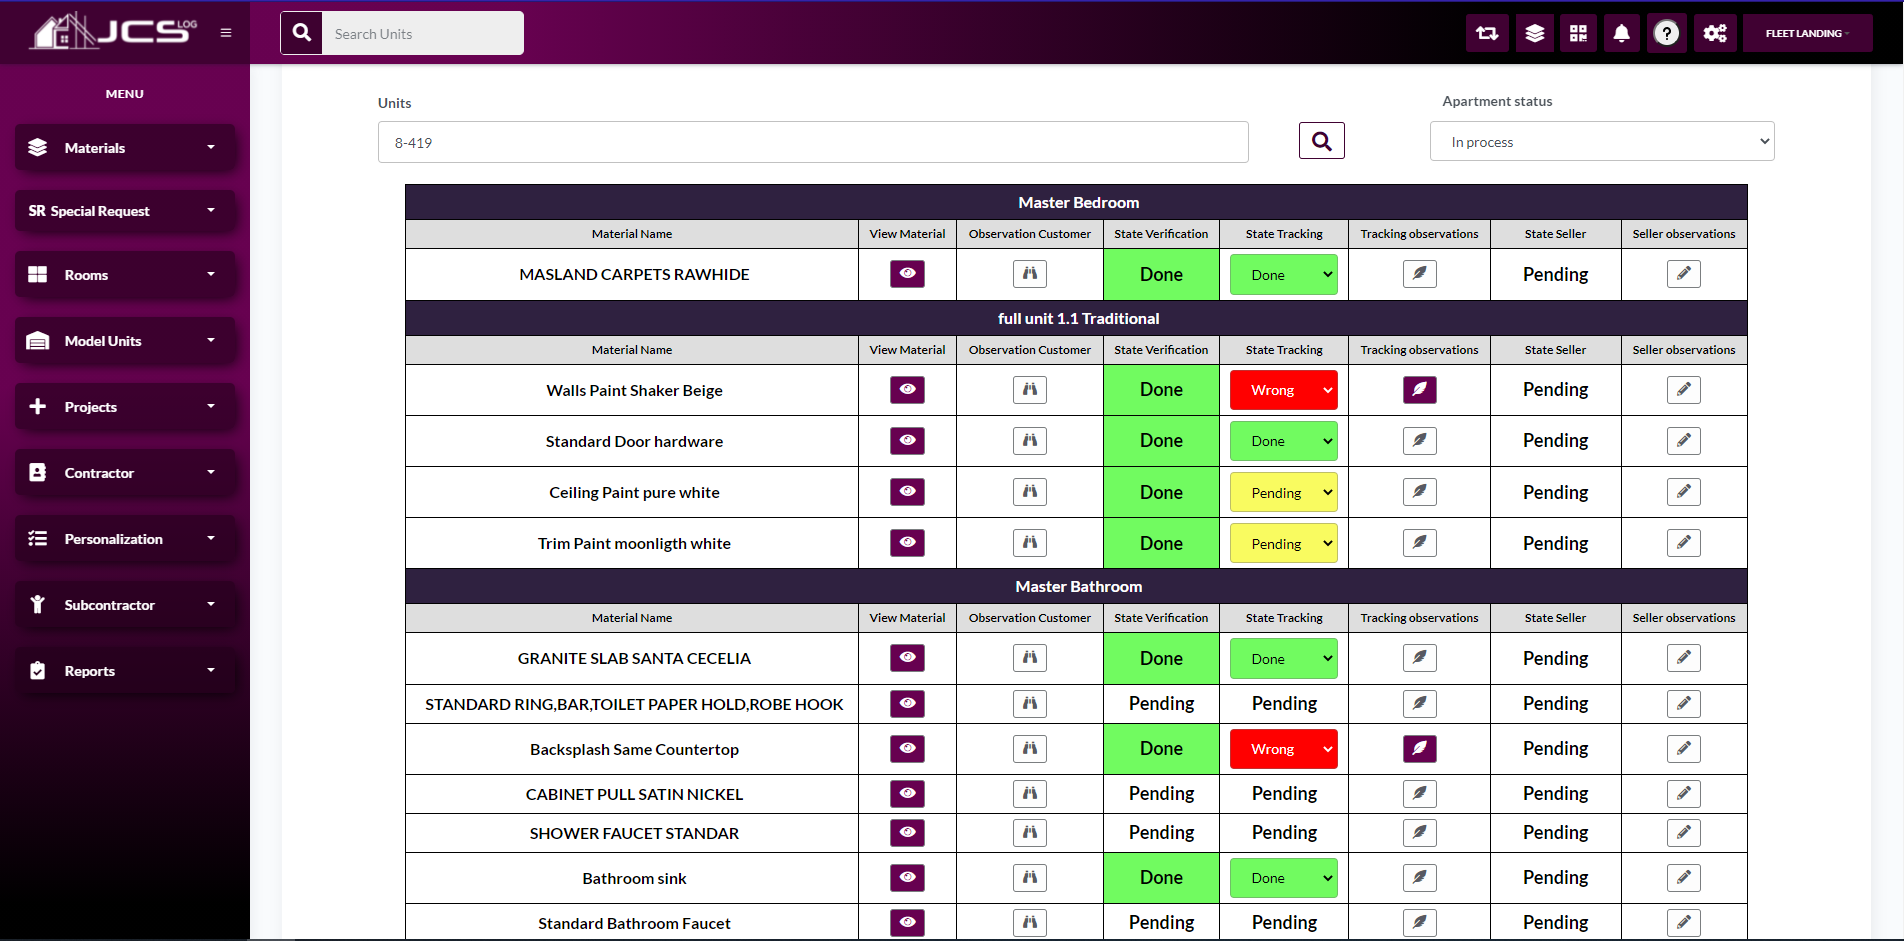Image resolution: width=1904 pixels, height=941 pixels.
Task: Open the help question mark icon
Action: click(x=1666, y=34)
